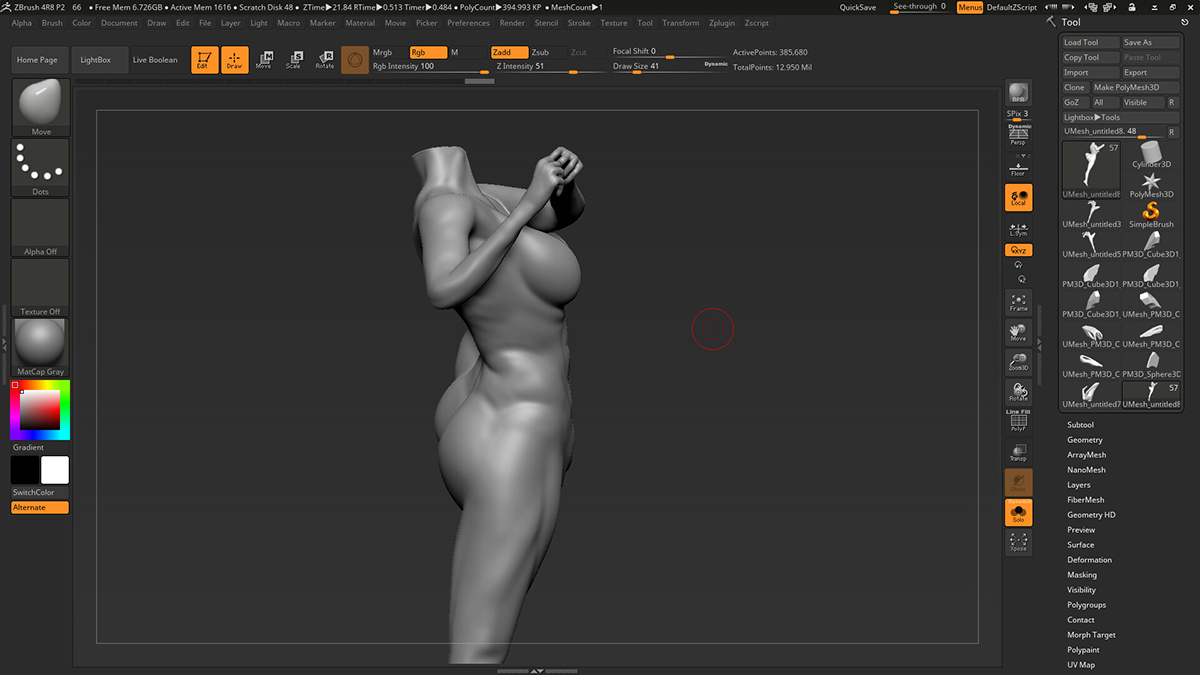Expand the Subtool palette section
Image resolution: width=1200 pixels, height=675 pixels.
pyautogui.click(x=1080, y=425)
